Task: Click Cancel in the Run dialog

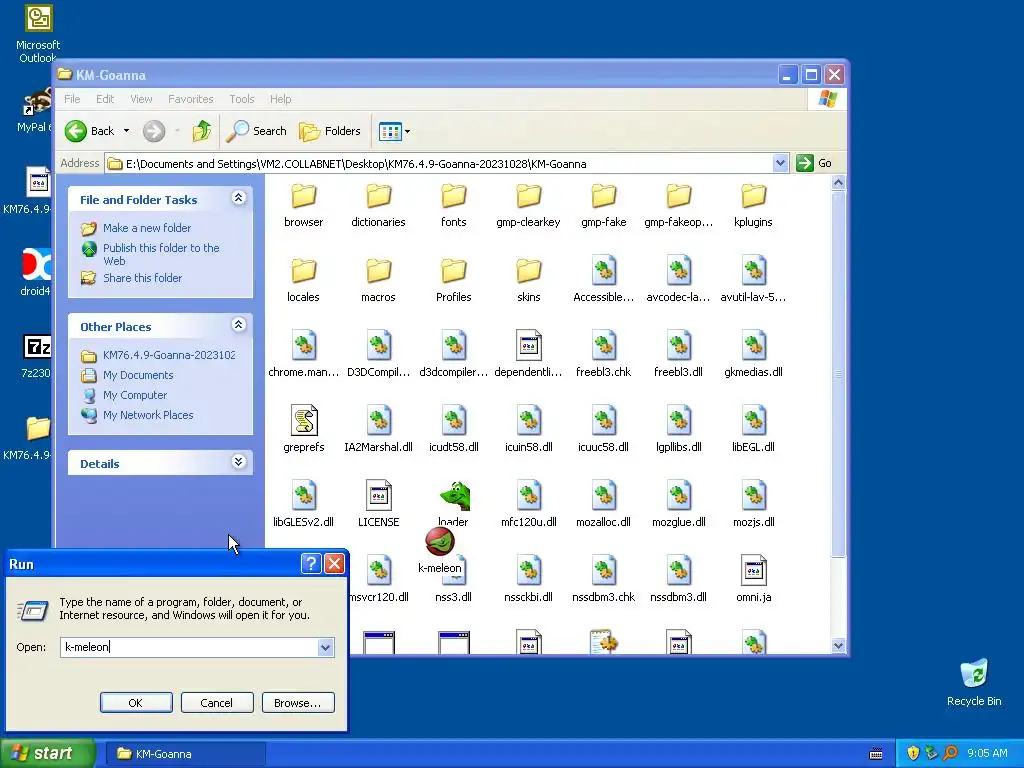Action: pyautogui.click(x=217, y=703)
